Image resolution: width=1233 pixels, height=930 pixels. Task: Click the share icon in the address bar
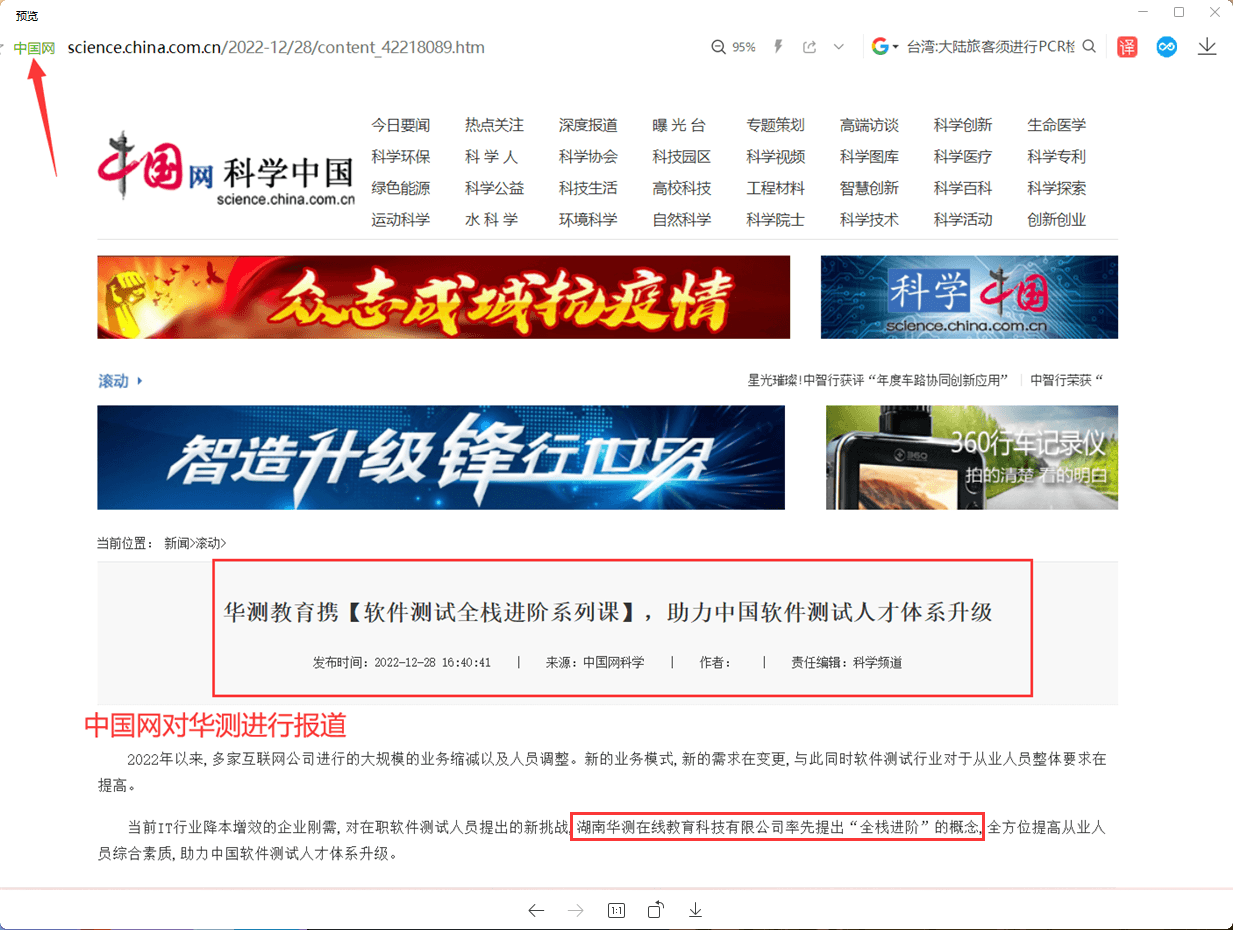point(810,47)
